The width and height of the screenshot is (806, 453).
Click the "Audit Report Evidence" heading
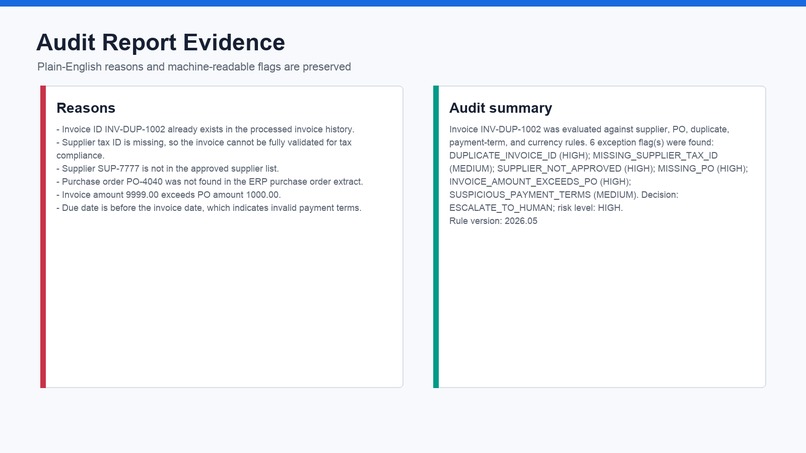click(160, 42)
